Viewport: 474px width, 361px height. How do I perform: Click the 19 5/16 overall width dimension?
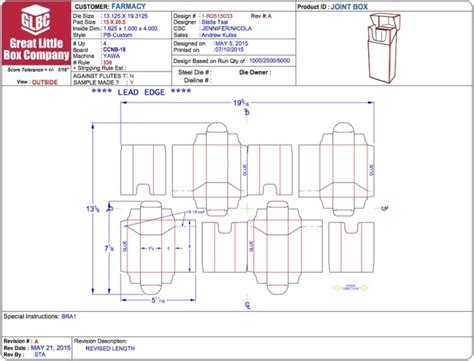click(241, 103)
